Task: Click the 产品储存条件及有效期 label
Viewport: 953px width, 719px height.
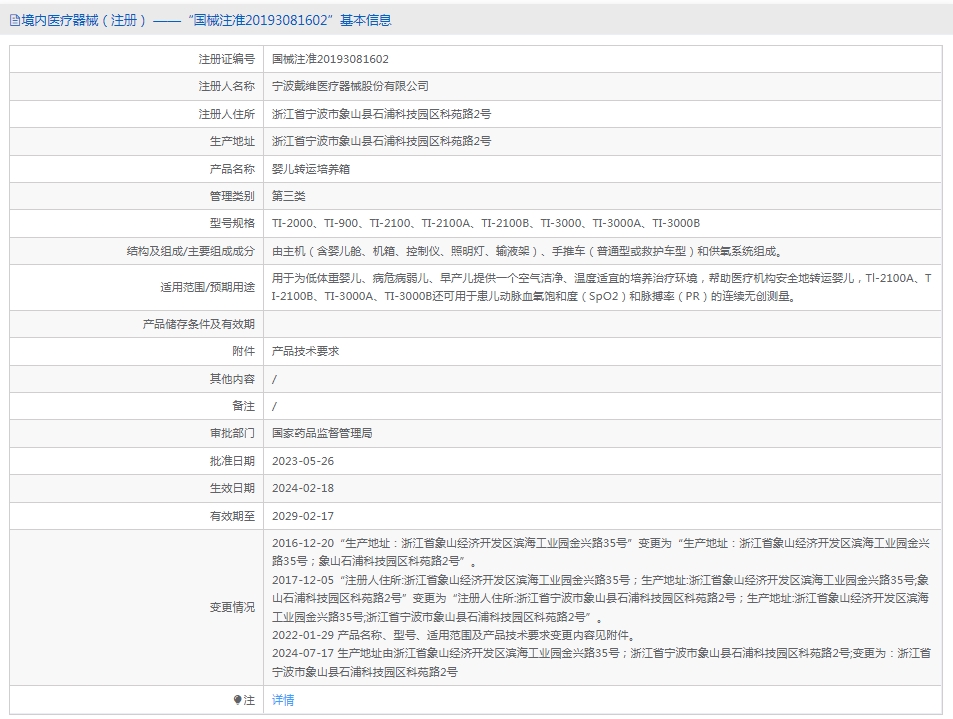Action: [x=199, y=324]
